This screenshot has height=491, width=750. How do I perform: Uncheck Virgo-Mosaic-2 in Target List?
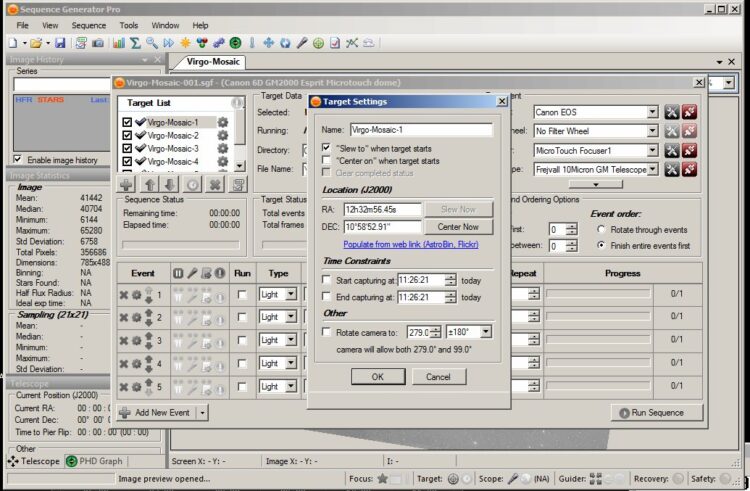pos(127,135)
